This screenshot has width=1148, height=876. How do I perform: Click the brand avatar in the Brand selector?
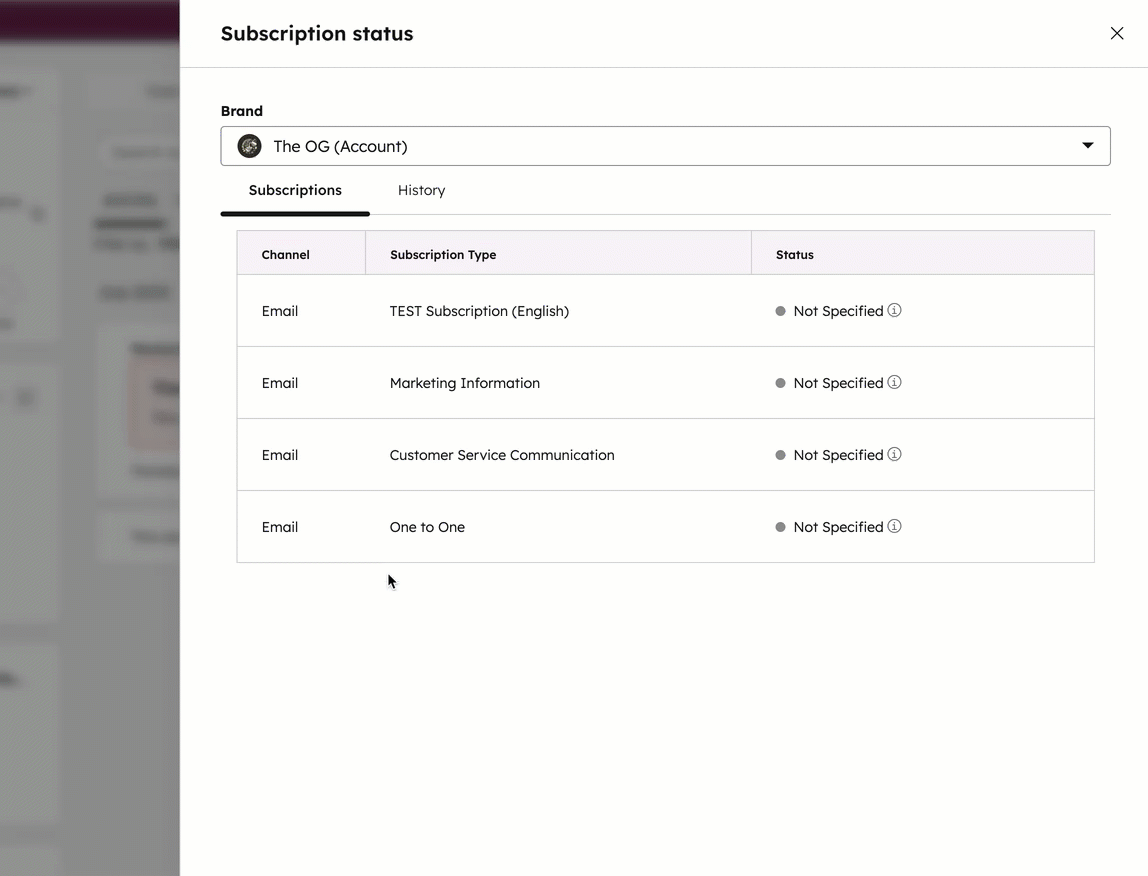249,146
